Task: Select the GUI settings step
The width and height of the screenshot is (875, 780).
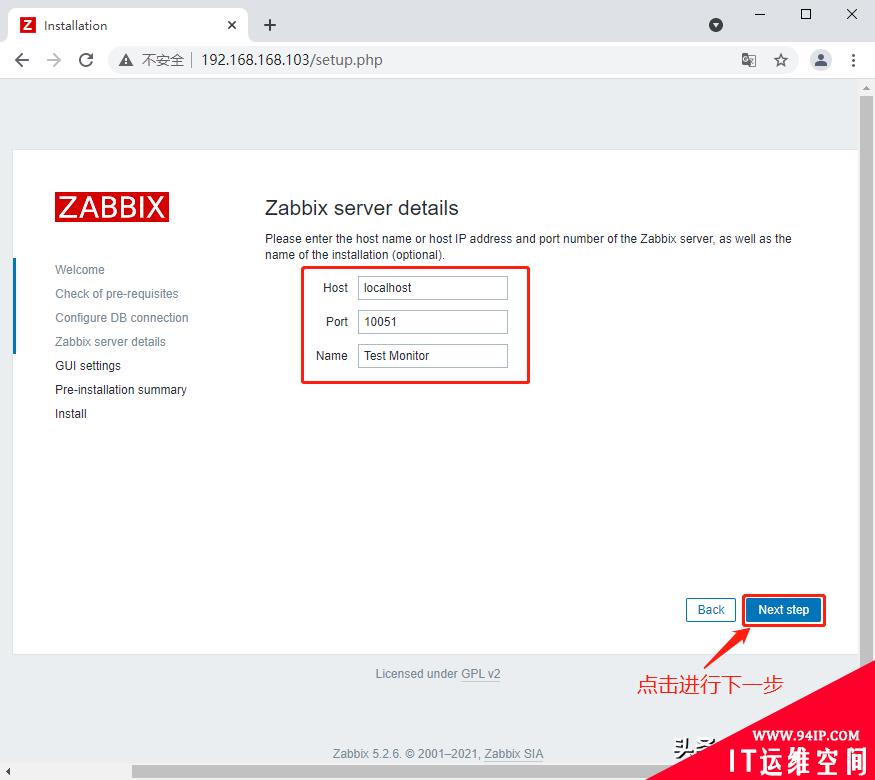Action: point(88,365)
